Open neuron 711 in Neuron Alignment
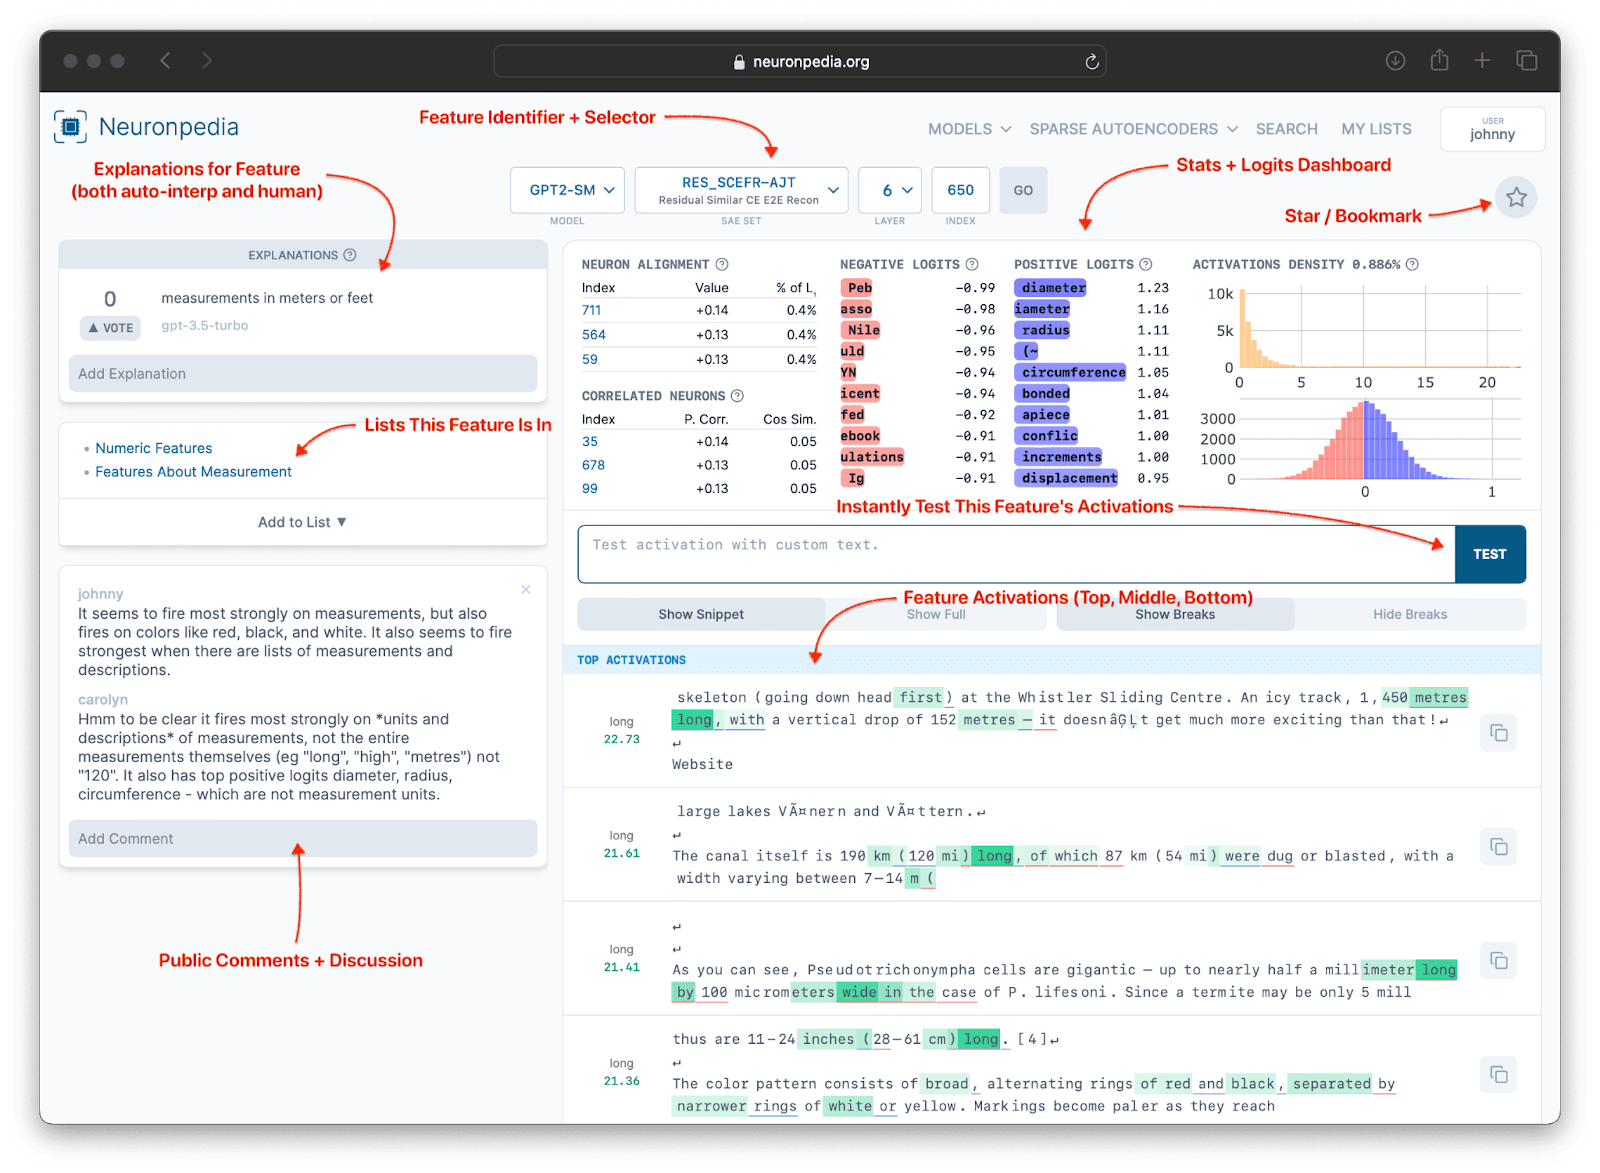This screenshot has height=1173, width=1600. pos(591,310)
